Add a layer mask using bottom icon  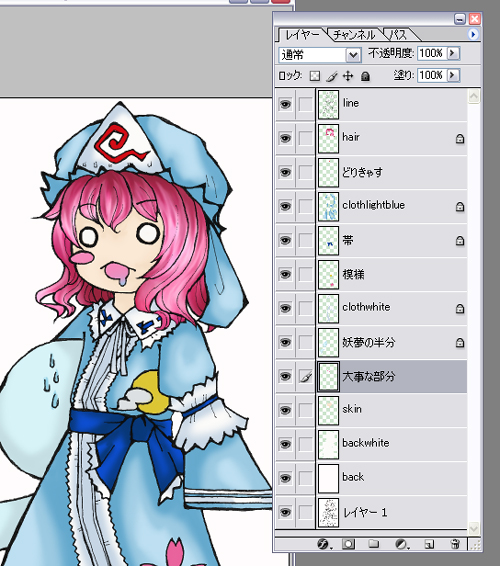tap(348, 544)
